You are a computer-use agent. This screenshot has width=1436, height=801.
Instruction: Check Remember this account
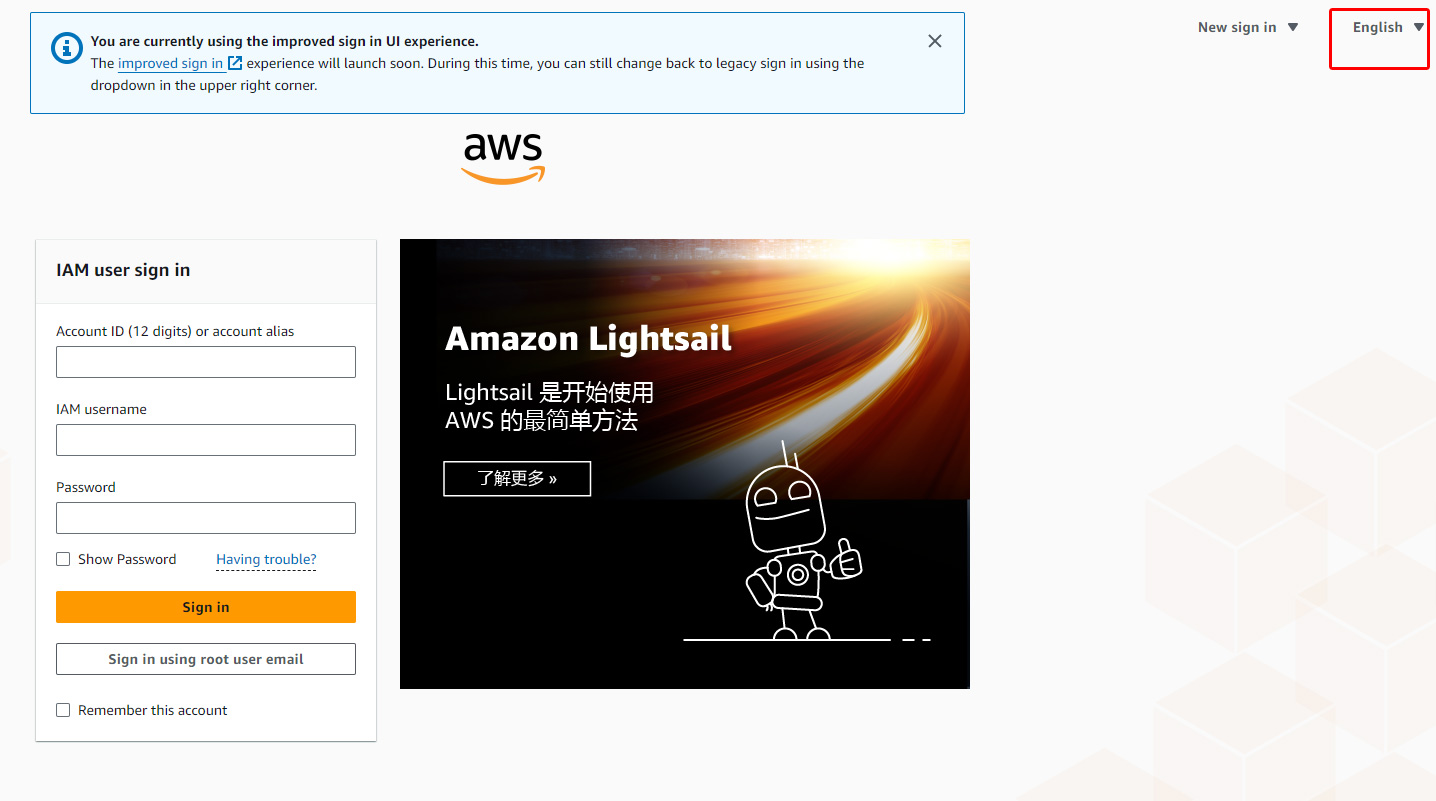pyautogui.click(x=63, y=710)
